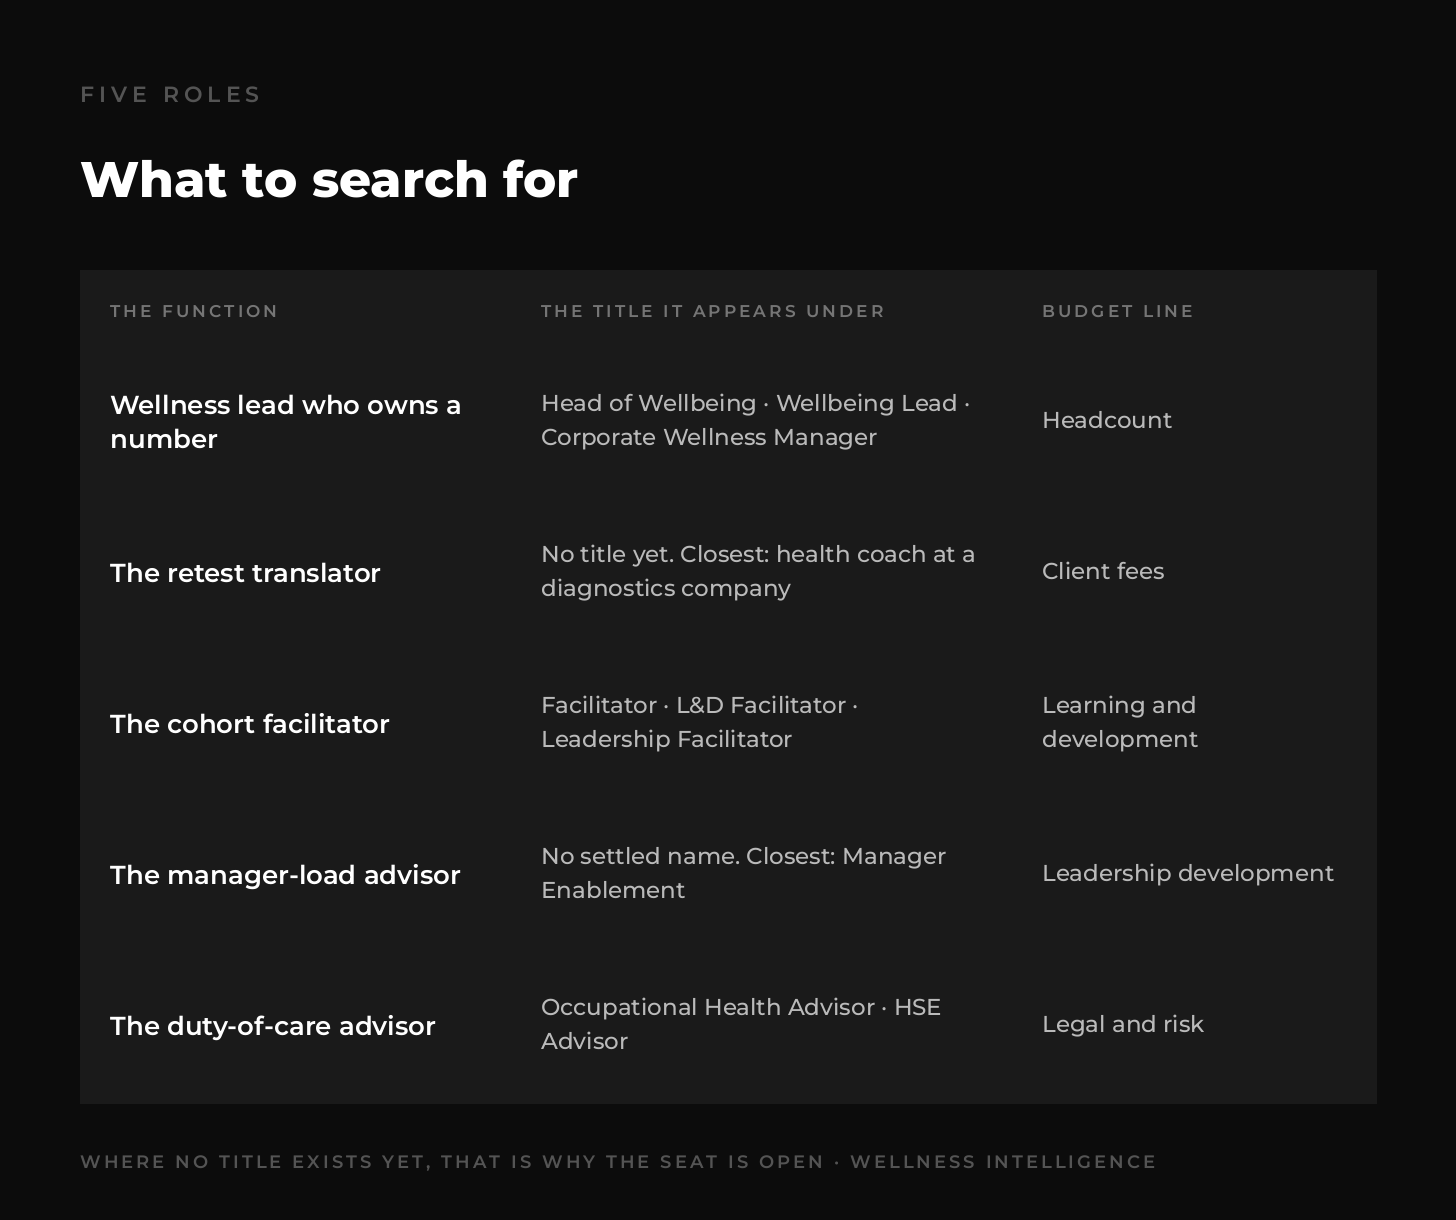
Task: Click the 'Learning and development' budget cell
Action: pyautogui.click(x=1120, y=722)
